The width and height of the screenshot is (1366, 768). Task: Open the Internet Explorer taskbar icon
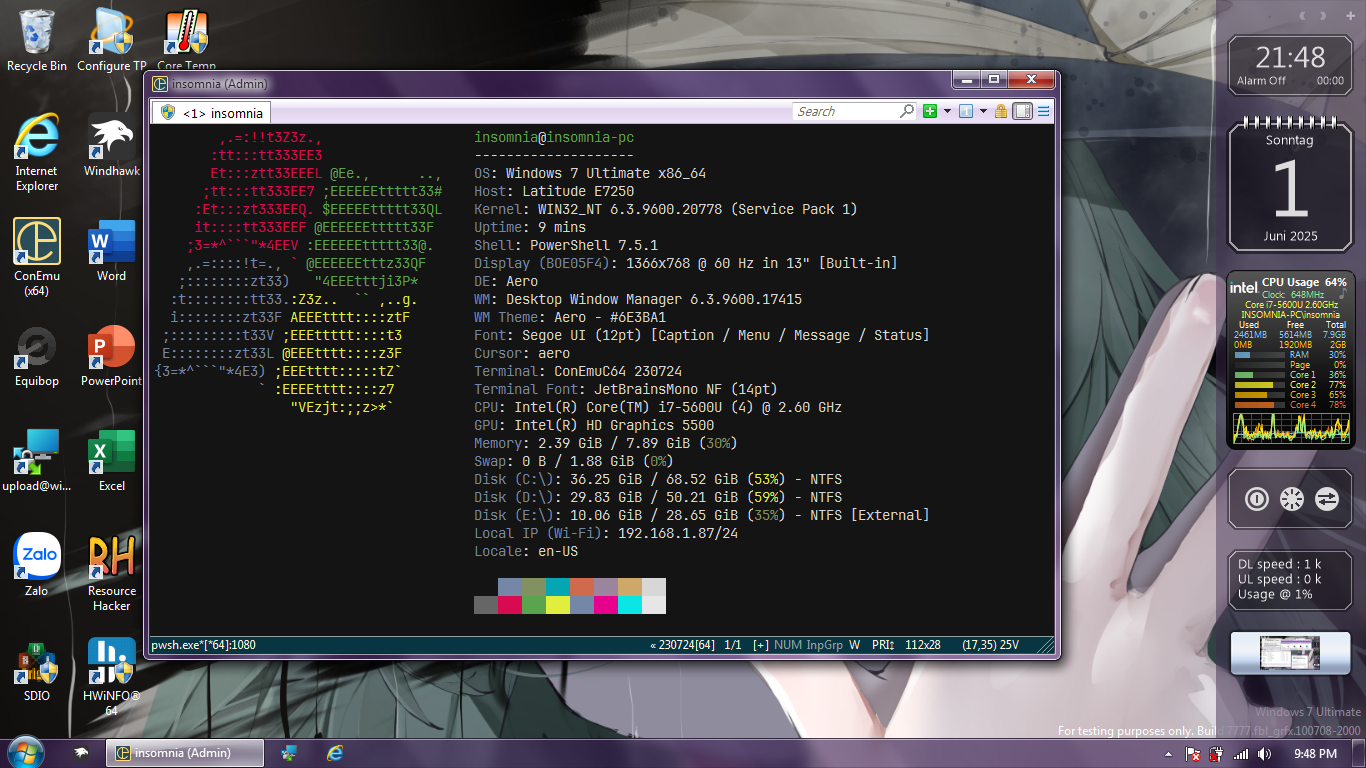pos(335,753)
